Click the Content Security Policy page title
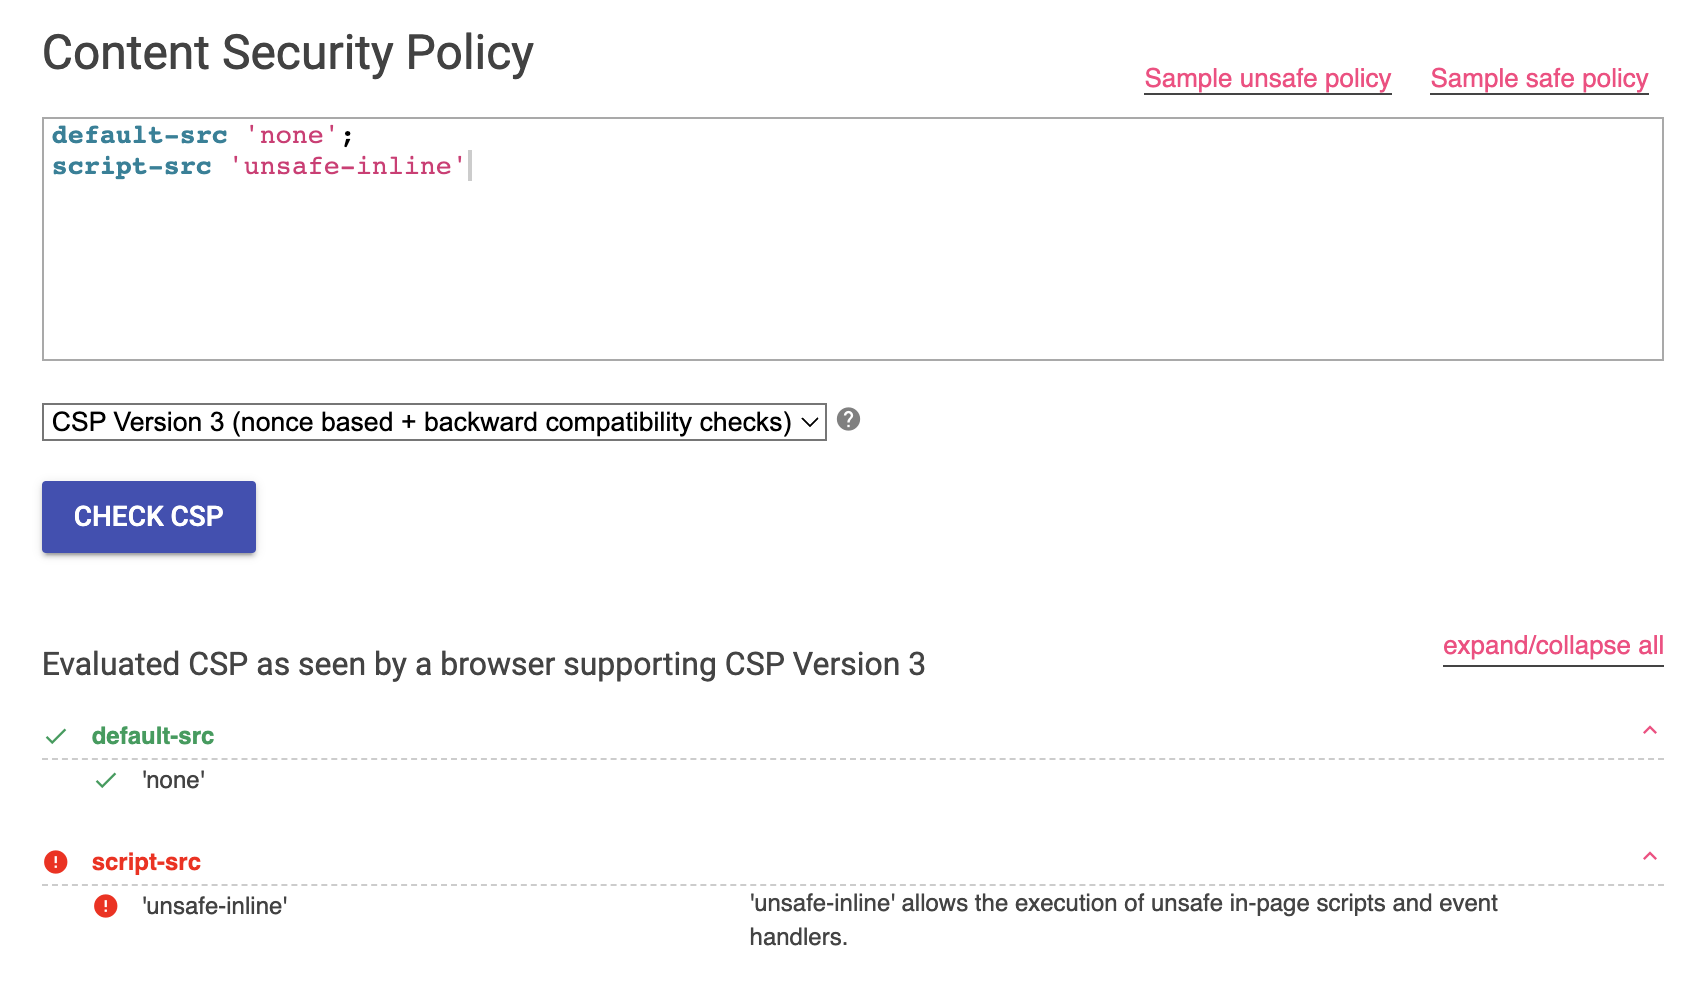Viewport: 1704px width, 998px height. tap(288, 54)
